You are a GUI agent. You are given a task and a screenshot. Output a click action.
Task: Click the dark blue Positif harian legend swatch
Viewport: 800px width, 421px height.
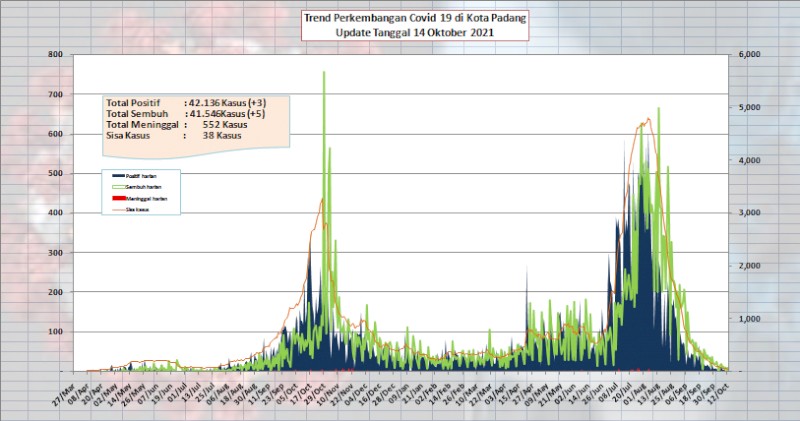118,176
